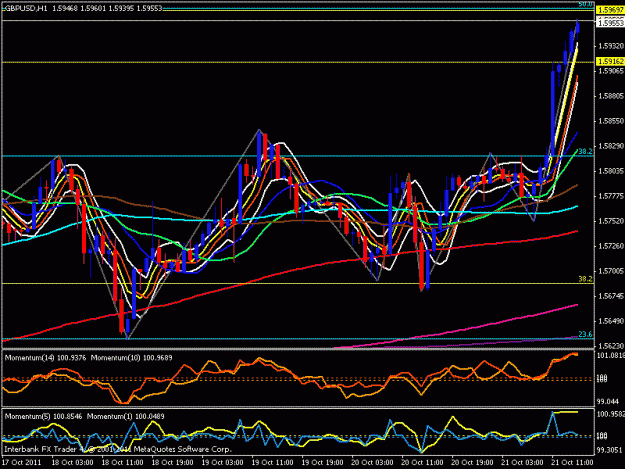
Task: Click the 19 Oct 19:00 time label
Action: [322, 462]
